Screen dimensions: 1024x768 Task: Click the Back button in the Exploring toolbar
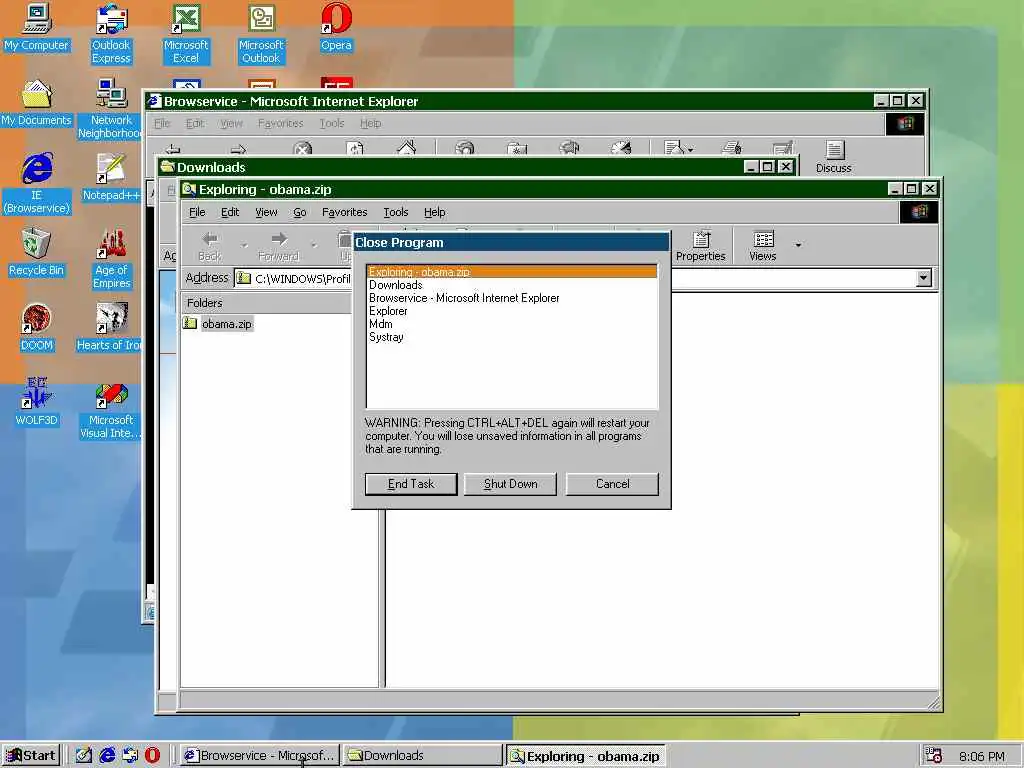[x=210, y=246]
